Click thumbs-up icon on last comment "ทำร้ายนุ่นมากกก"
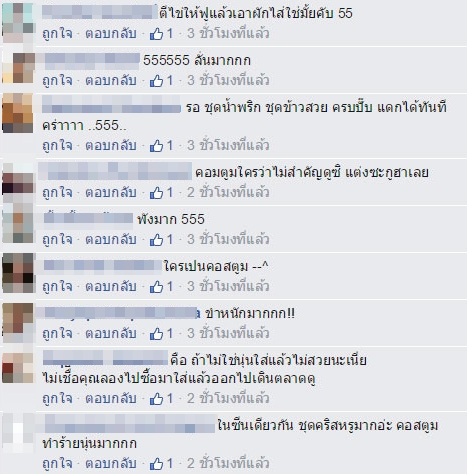This screenshot has width=467, height=474. click(156, 463)
